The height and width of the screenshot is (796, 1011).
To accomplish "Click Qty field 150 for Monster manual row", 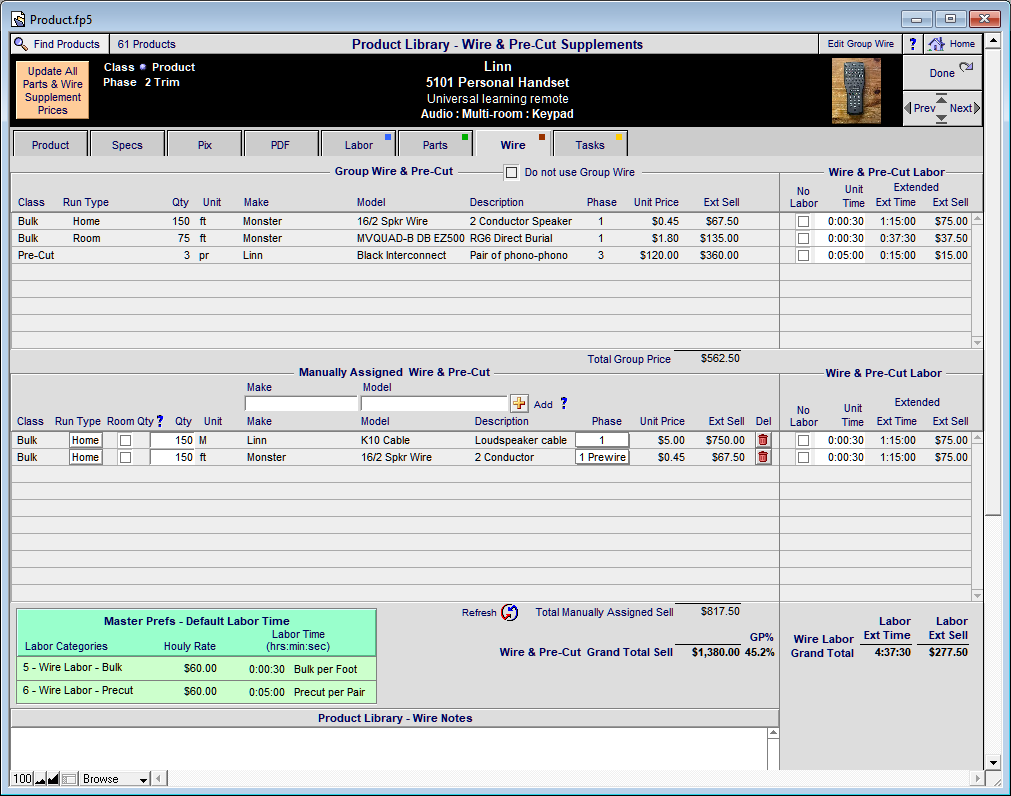I will tap(172, 457).
